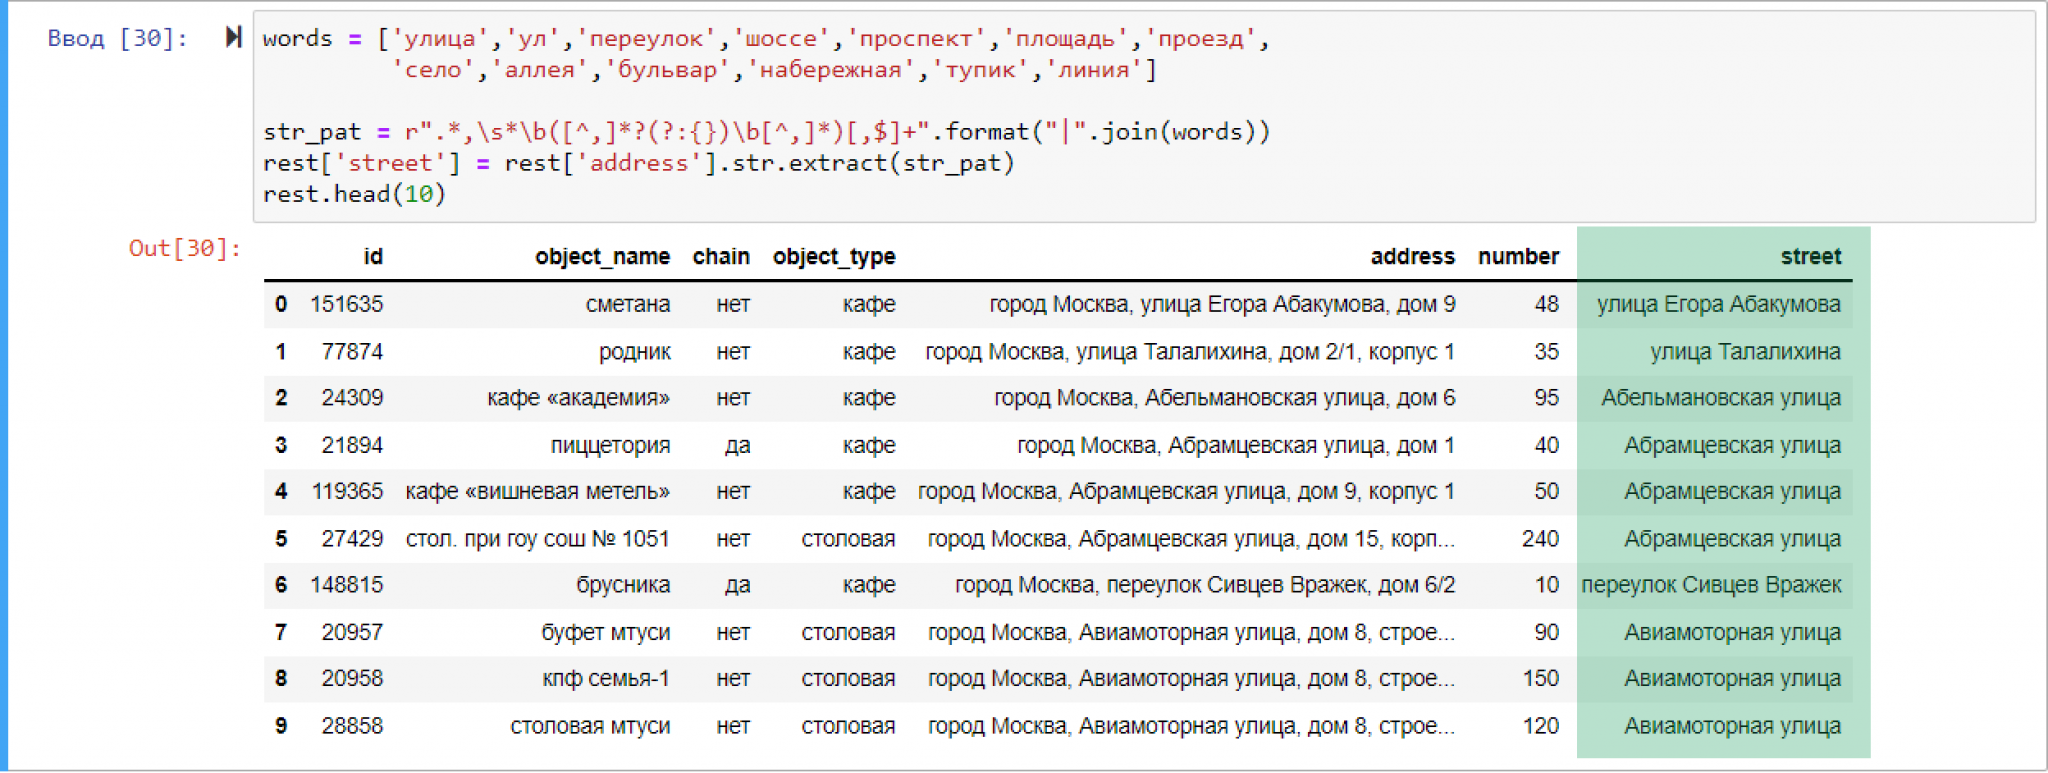This screenshot has height=773, width=2048.
Task: Click the row index 9 label
Action: pyautogui.click(x=281, y=726)
